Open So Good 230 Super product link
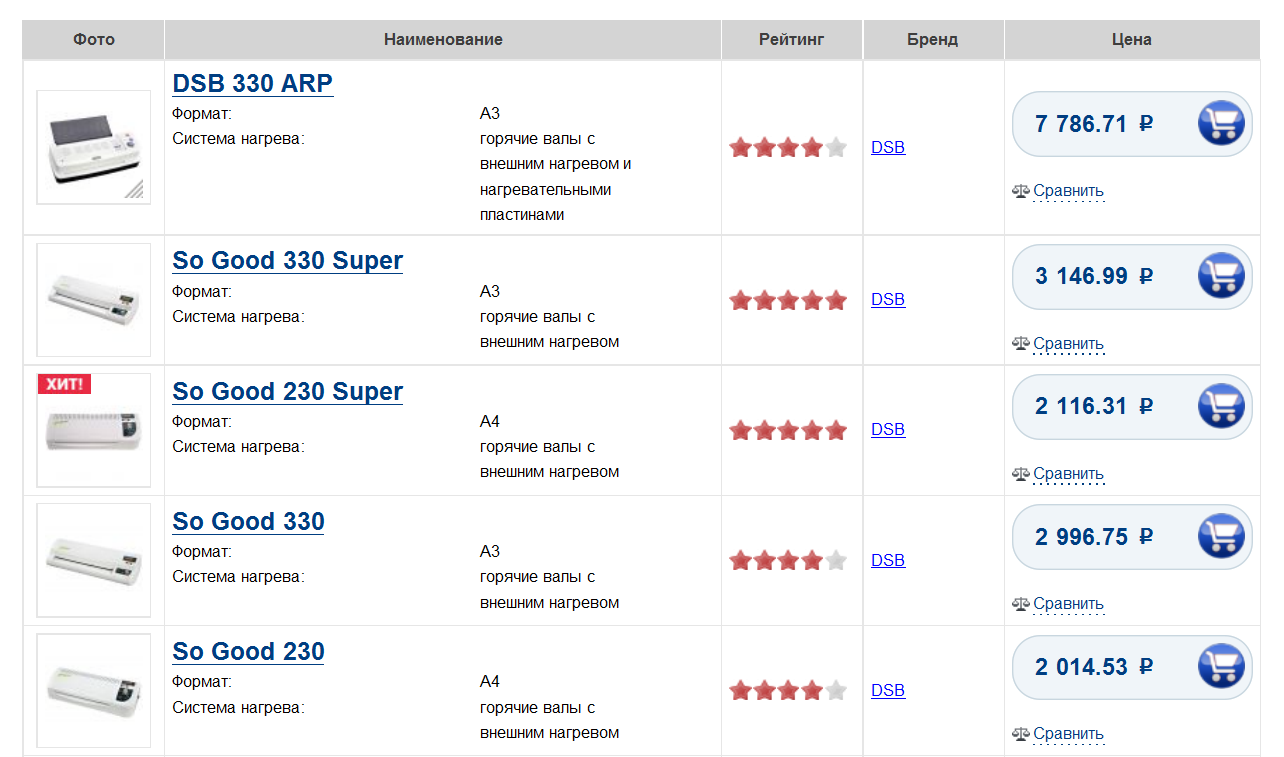This screenshot has height=757, width=1284. [x=288, y=391]
